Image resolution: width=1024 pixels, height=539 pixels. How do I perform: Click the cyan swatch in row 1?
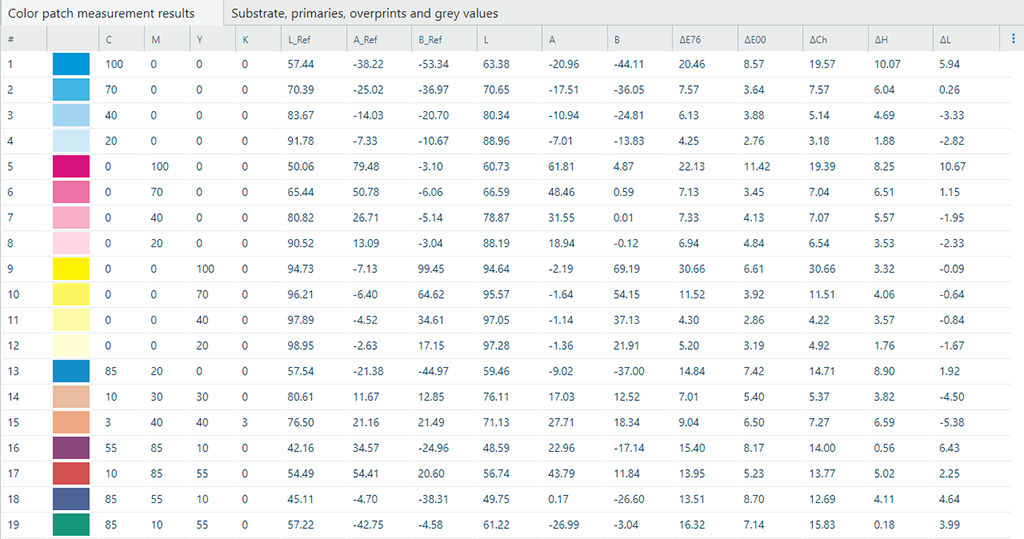coord(71,64)
